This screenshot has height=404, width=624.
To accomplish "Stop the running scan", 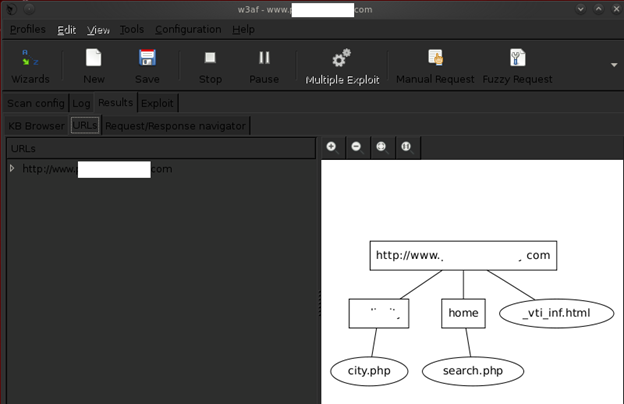I will pos(211,66).
